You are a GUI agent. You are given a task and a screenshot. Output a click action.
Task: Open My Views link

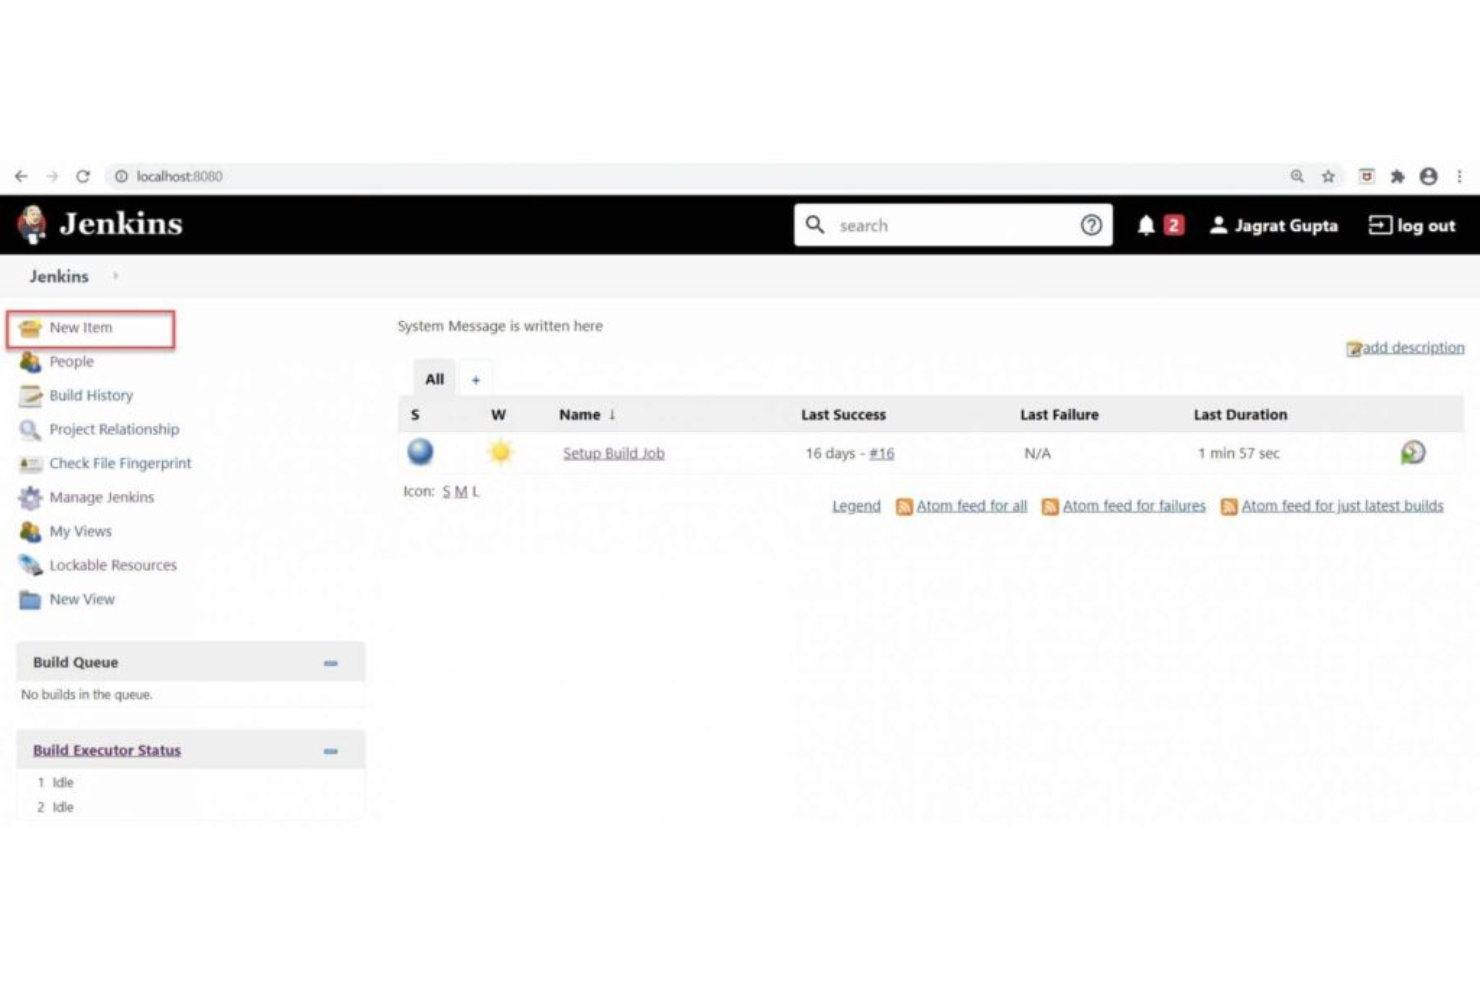[80, 531]
